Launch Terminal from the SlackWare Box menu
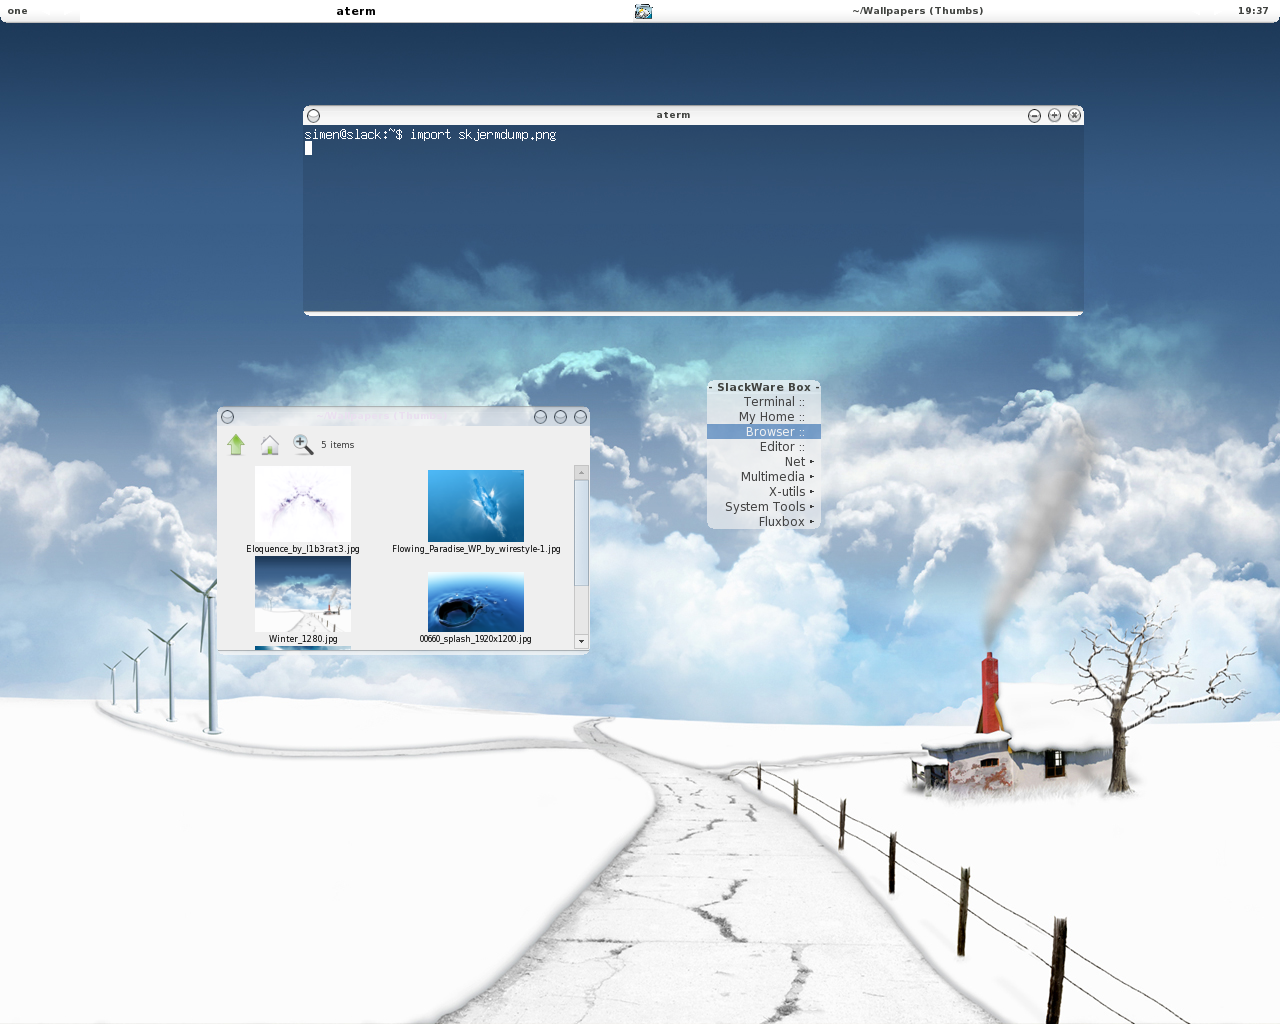 764,402
